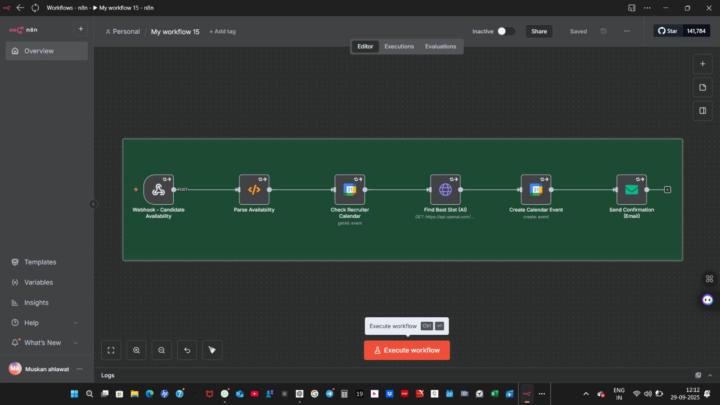
Task: Click the Logs panel header
Action: (x=407, y=375)
